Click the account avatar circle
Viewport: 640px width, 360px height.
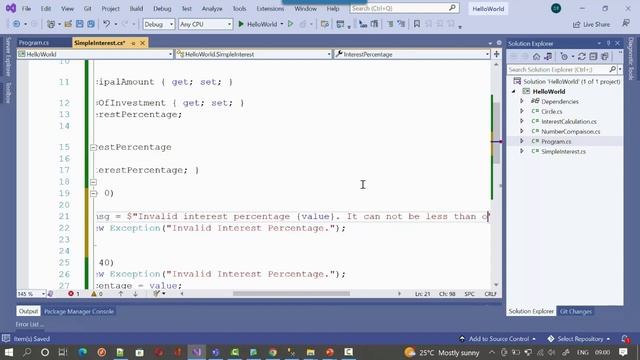556,8
